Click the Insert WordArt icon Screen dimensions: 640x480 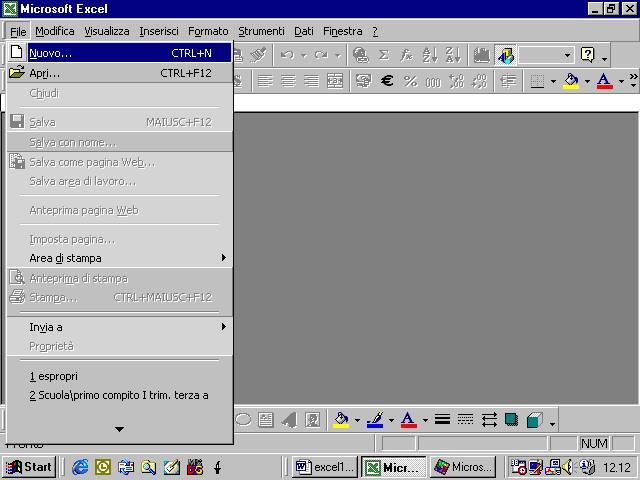pos(289,420)
